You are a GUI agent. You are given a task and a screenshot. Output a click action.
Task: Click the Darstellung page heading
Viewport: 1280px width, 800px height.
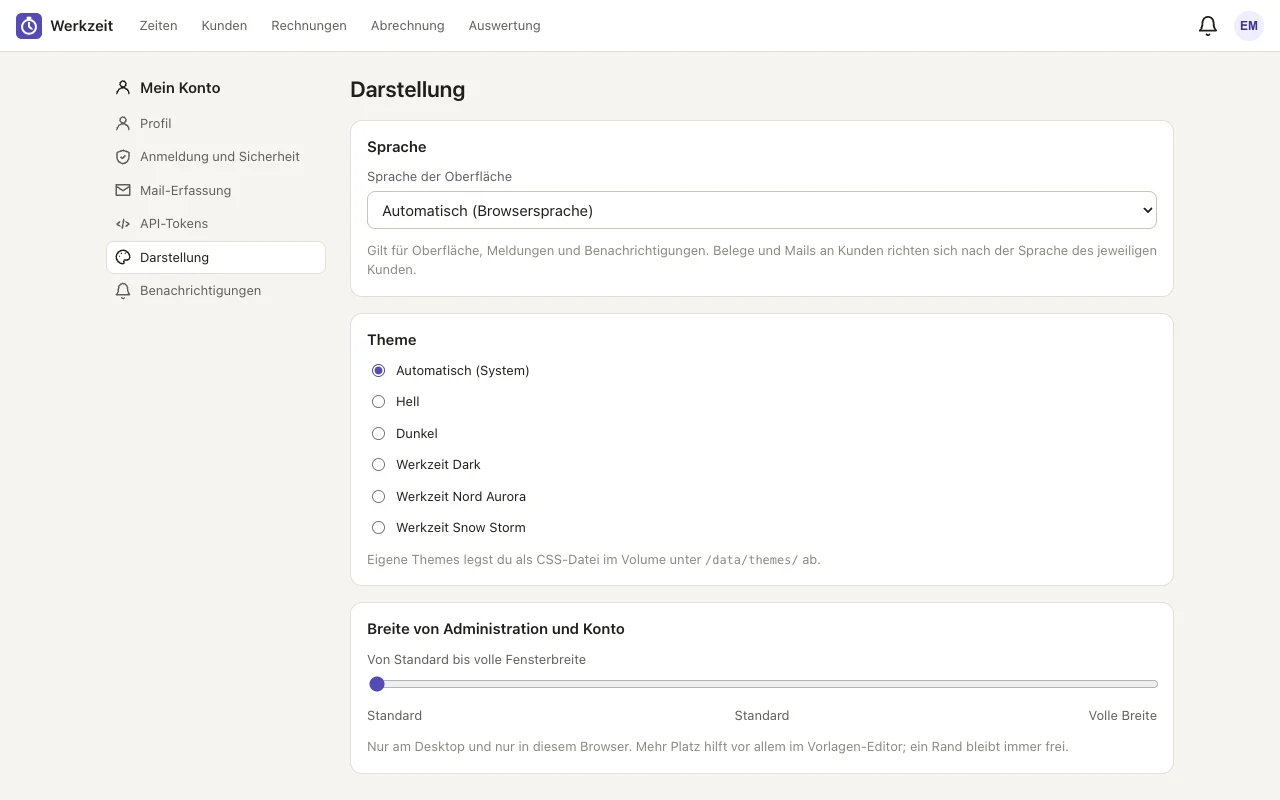click(408, 89)
